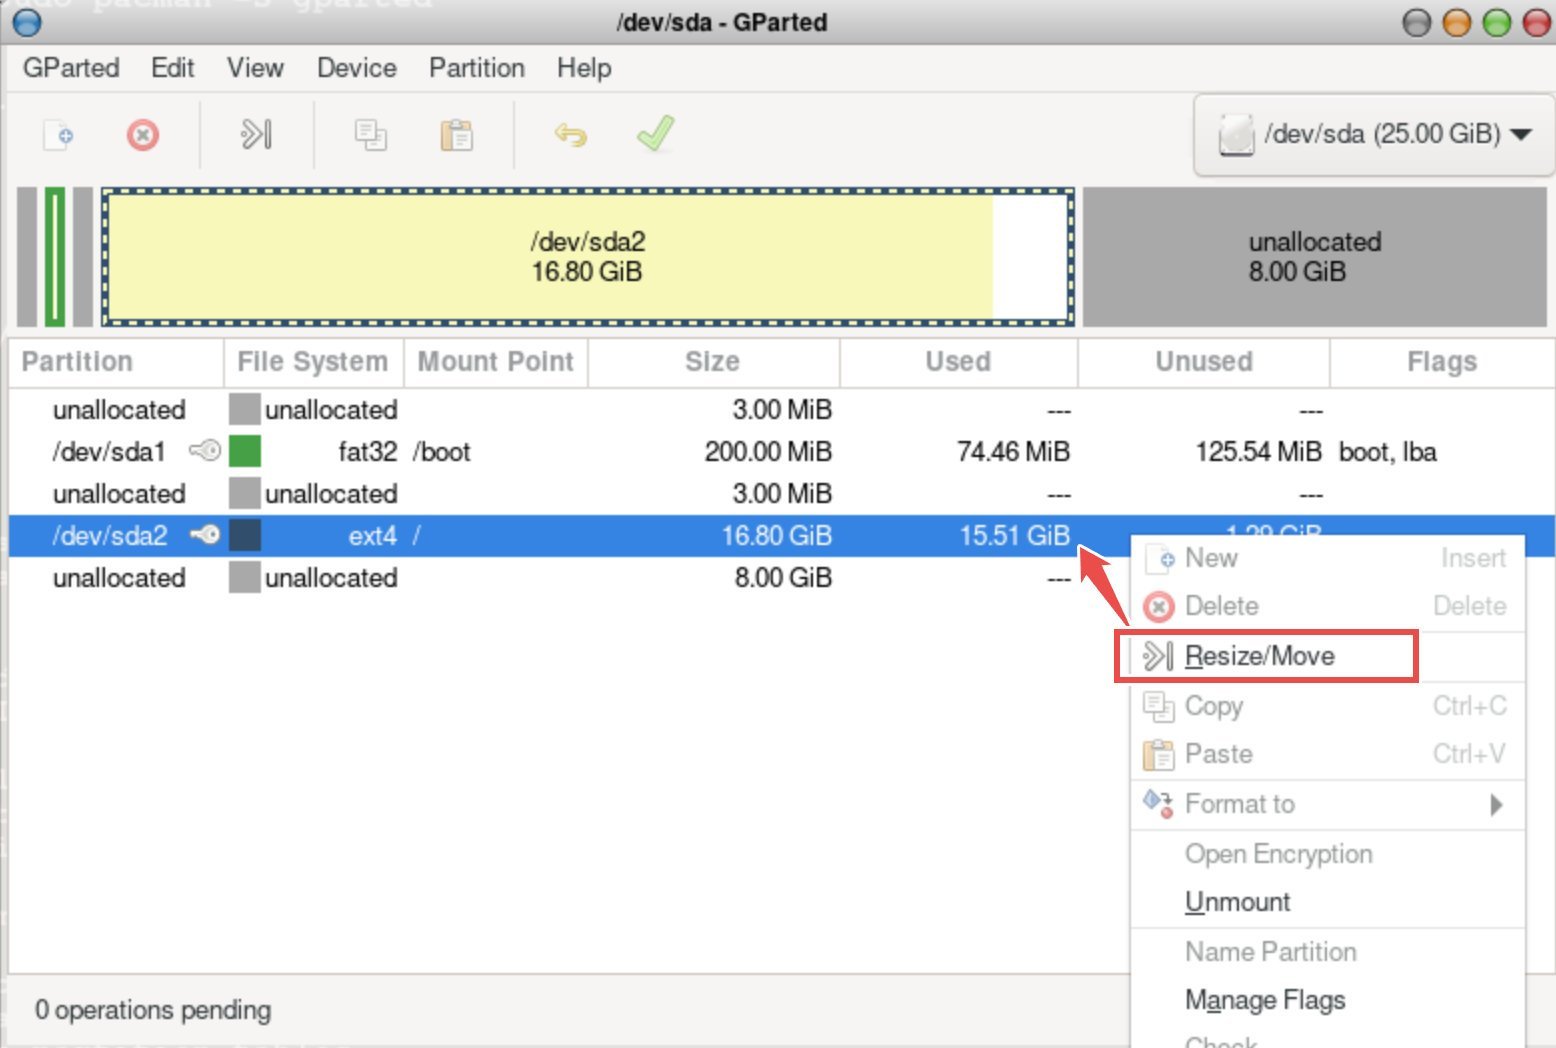Click the green fat32 color square
Image resolution: width=1556 pixels, height=1048 pixels.
[245, 451]
